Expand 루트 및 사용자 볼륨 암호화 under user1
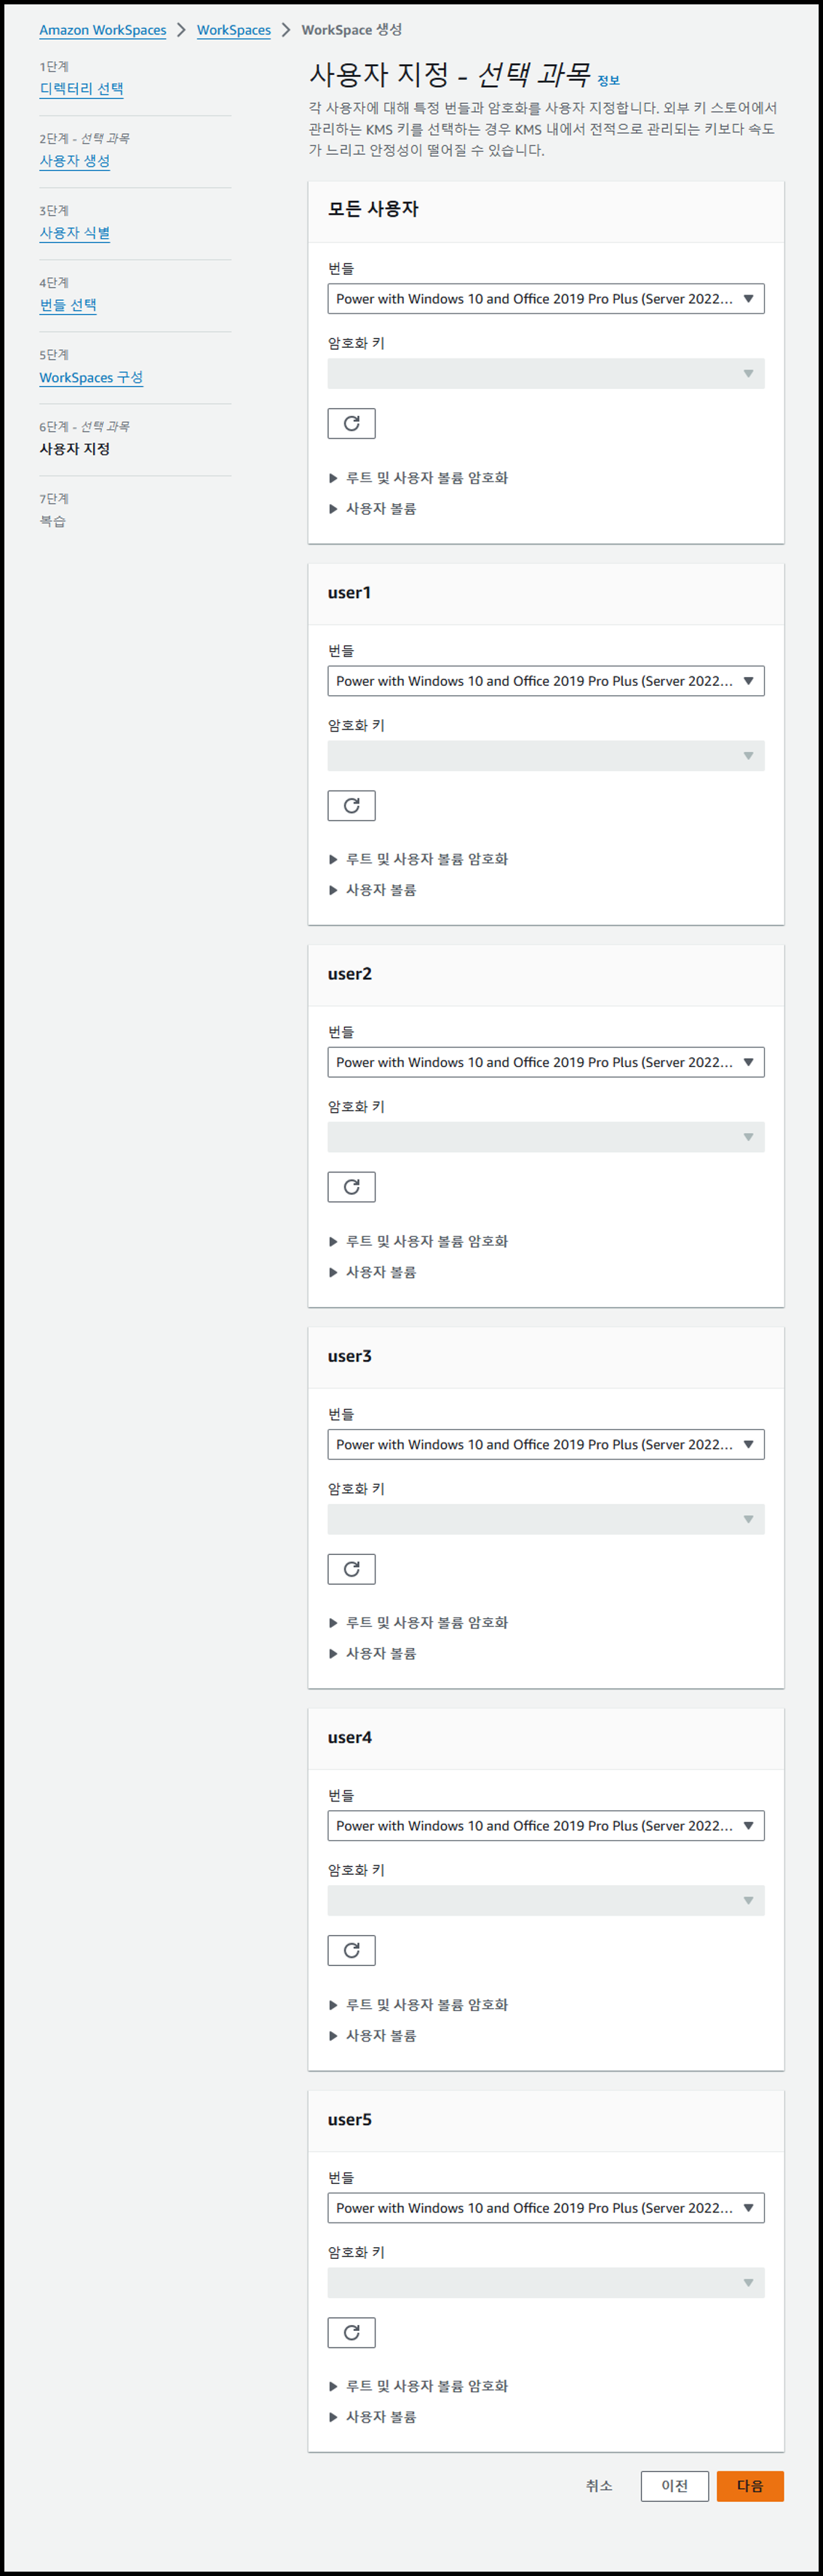 tap(419, 859)
